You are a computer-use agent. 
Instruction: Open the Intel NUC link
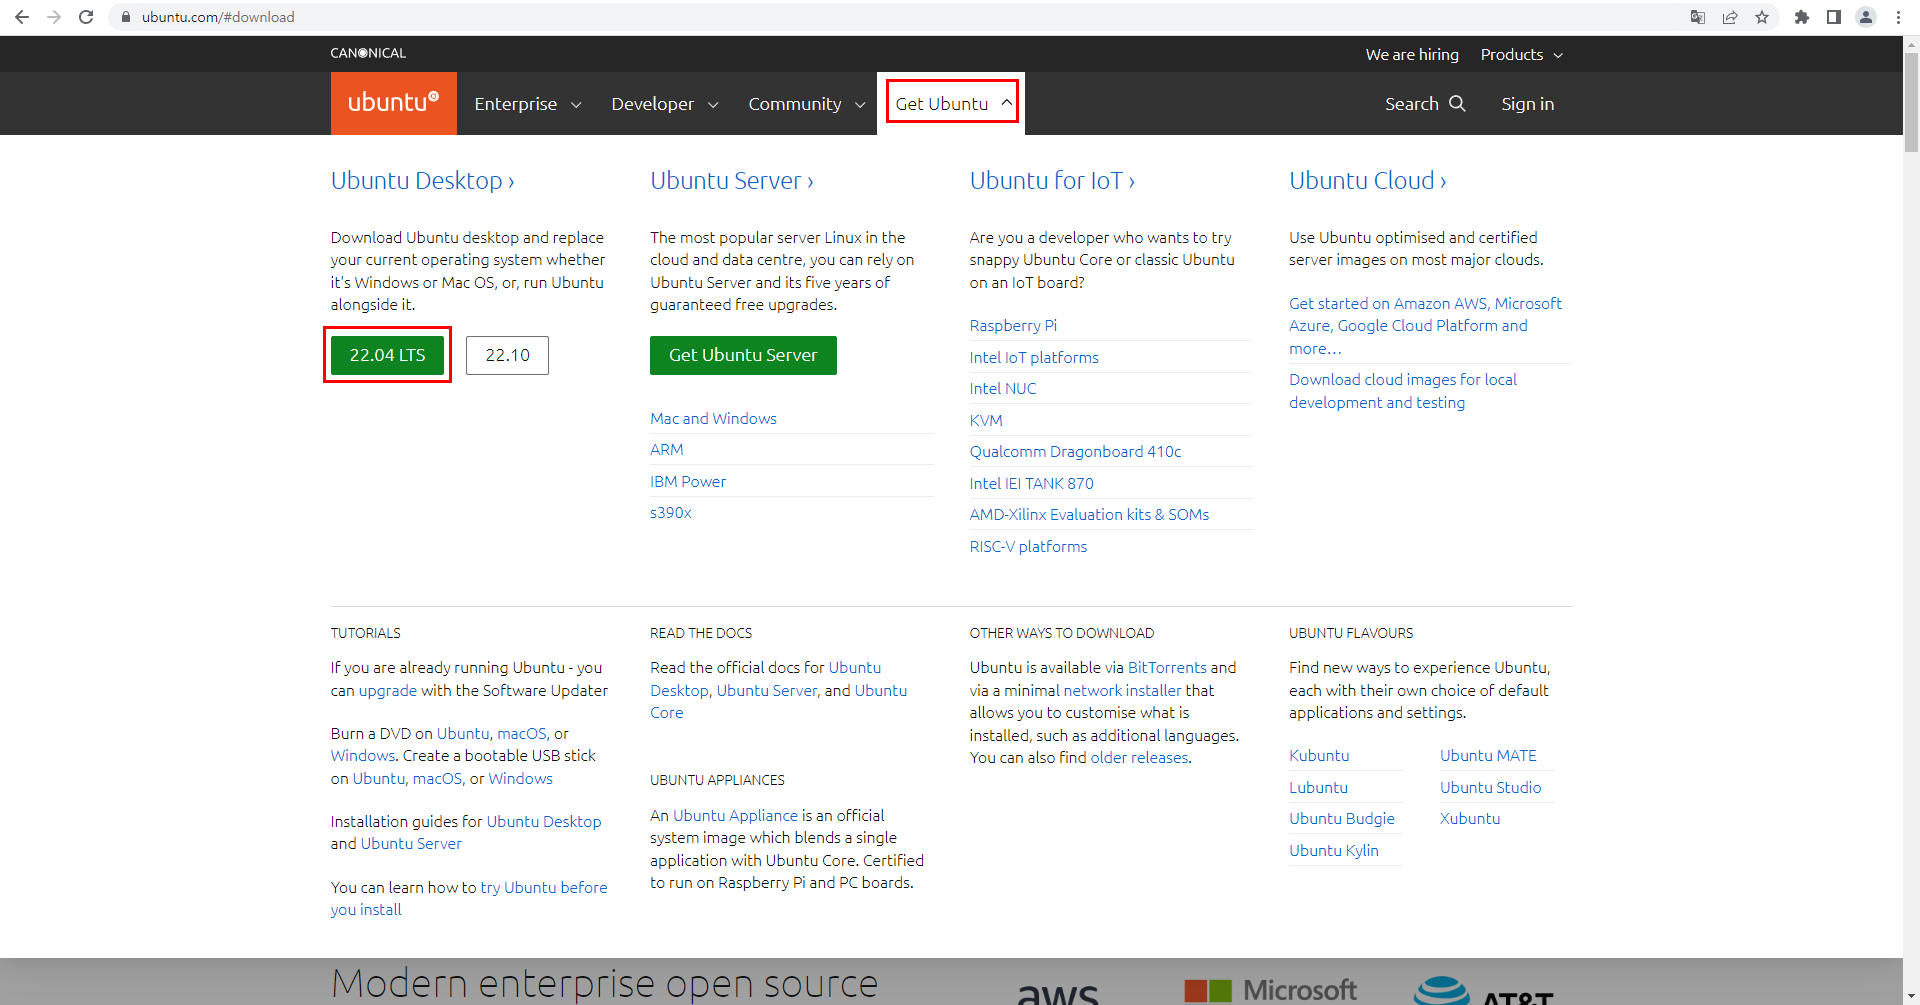(1003, 388)
